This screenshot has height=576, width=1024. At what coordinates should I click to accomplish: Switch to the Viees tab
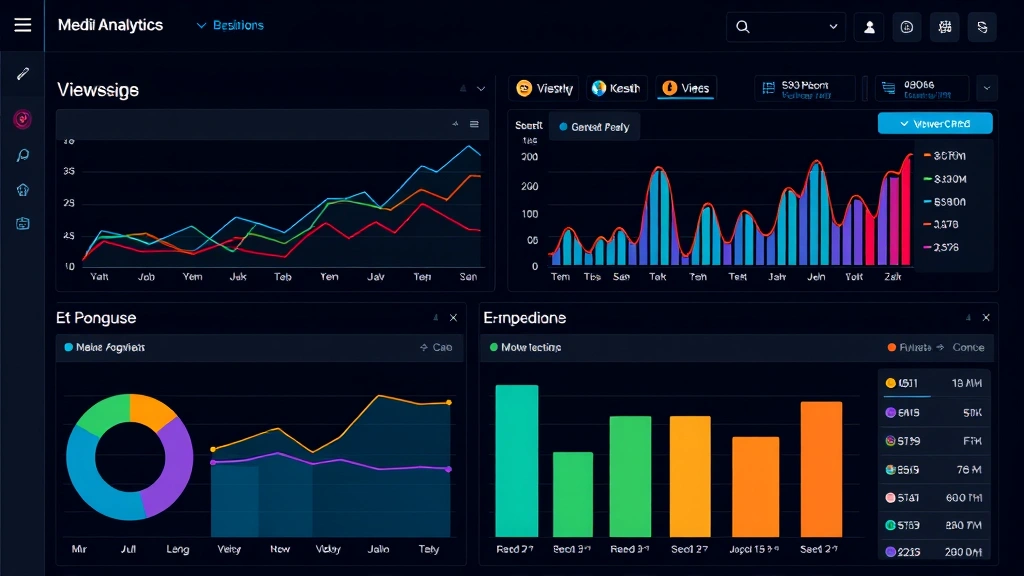[686, 88]
